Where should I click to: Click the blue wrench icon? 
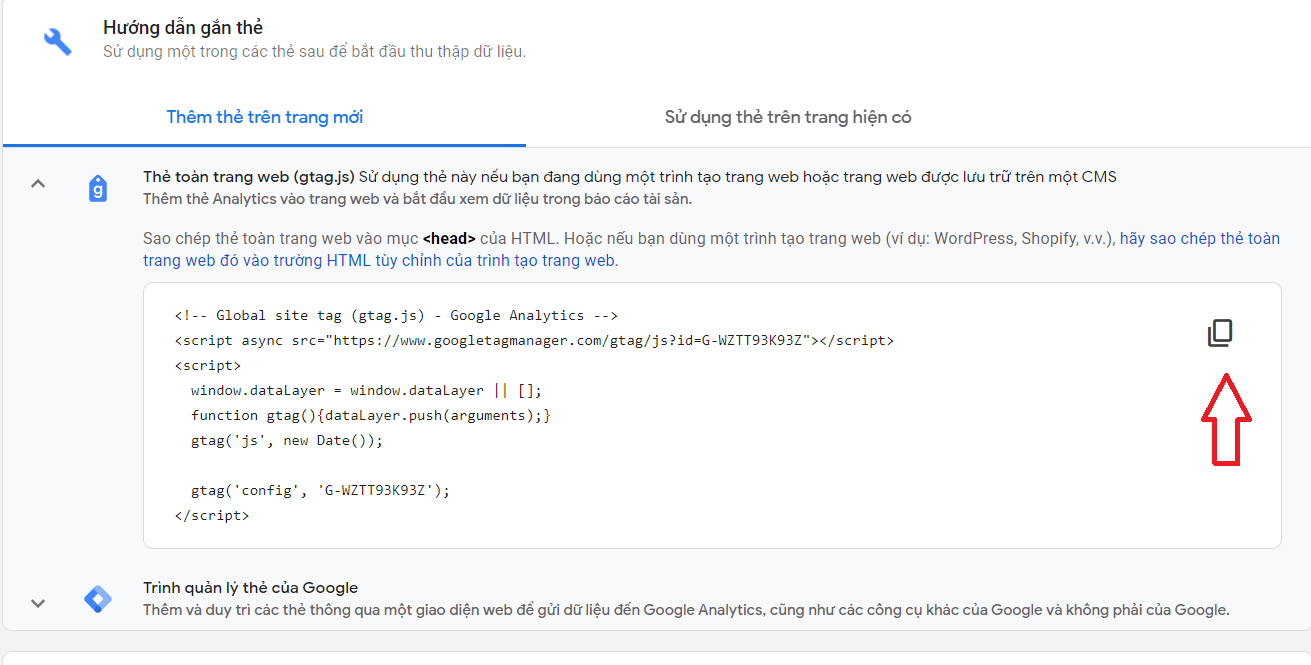(x=58, y=41)
